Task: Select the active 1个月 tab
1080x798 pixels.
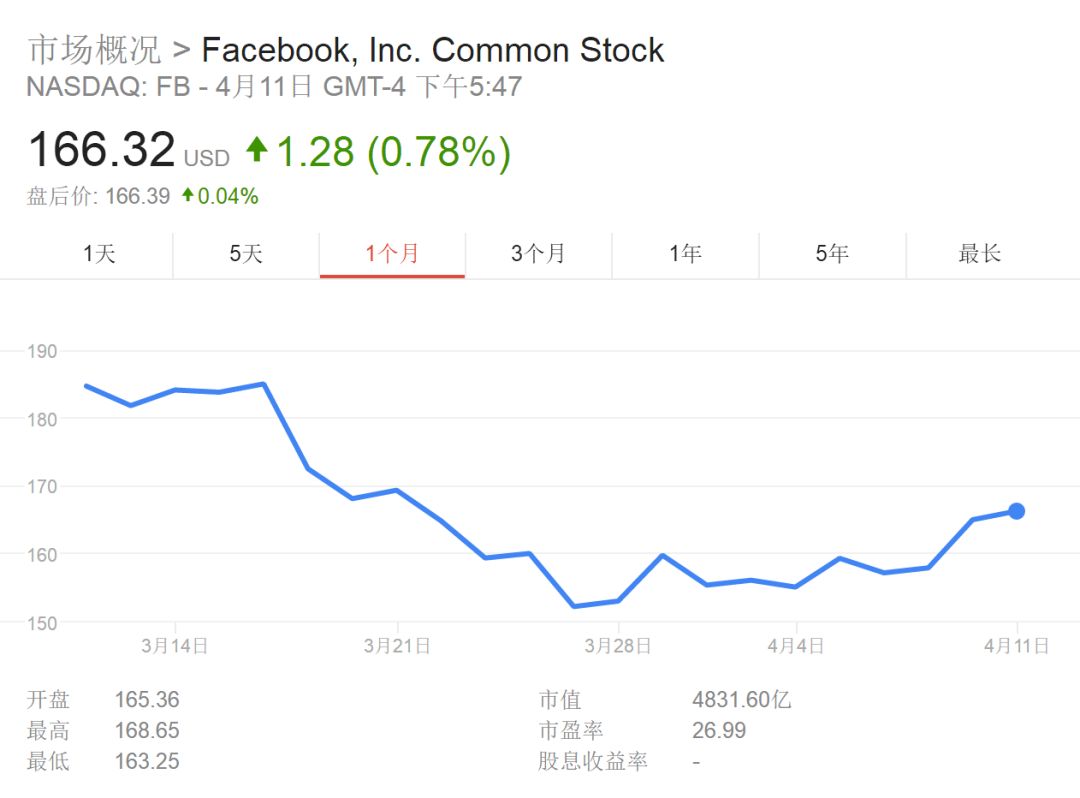Action: coord(392,254)
